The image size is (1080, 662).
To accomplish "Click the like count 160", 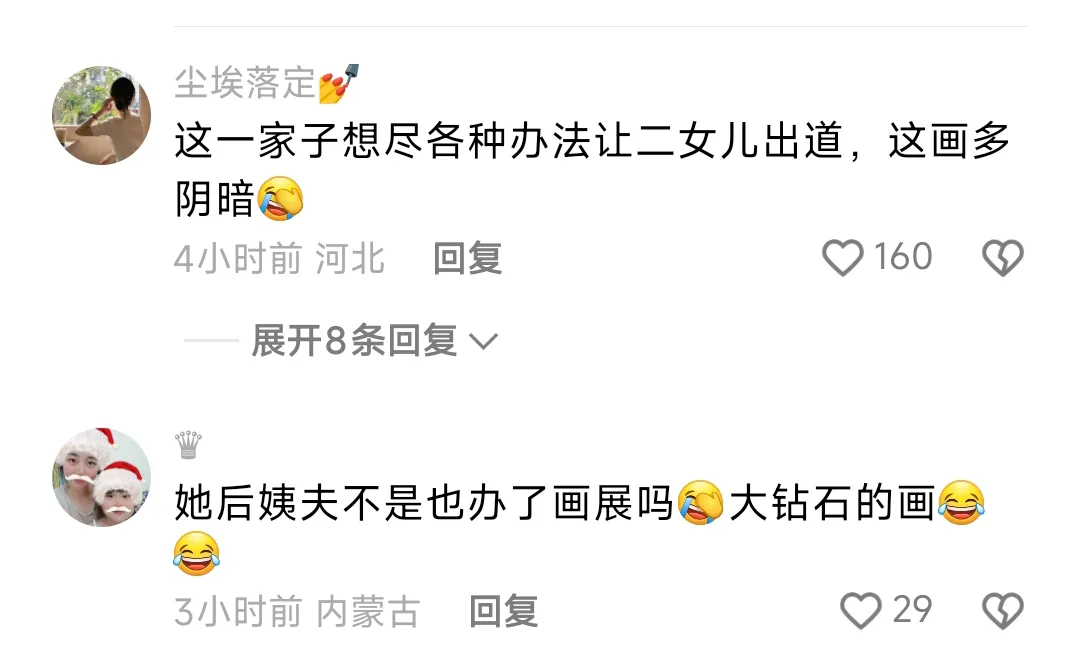I will 903,257.
